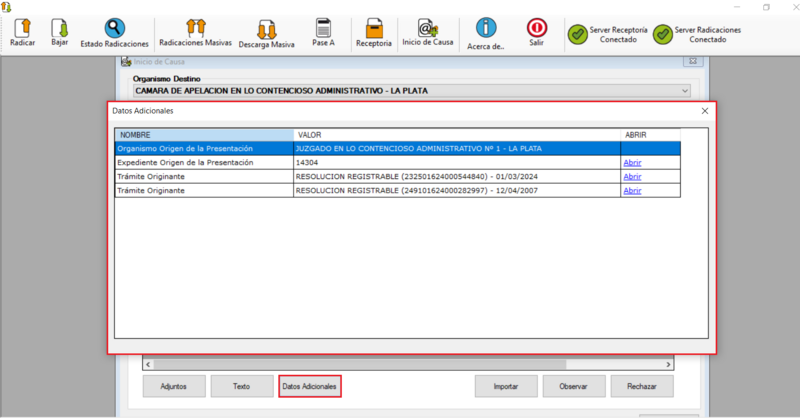Screen dimensions: 800x418
Task: Open the Acerca de info icon
Action: (486, 28)
